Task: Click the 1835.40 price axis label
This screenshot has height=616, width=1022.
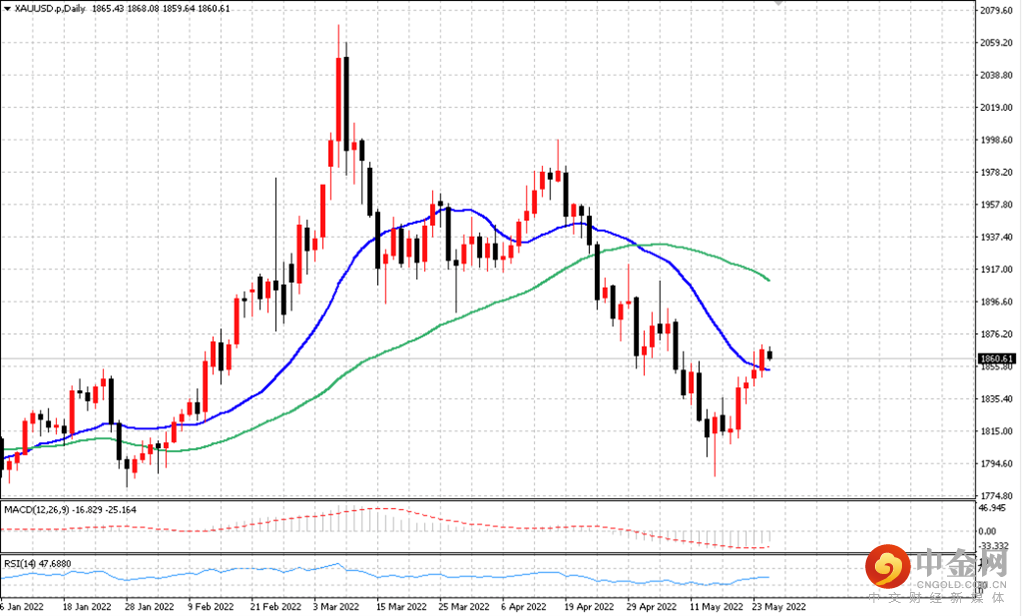Action: pyautogui.click(x=997, y=399)
